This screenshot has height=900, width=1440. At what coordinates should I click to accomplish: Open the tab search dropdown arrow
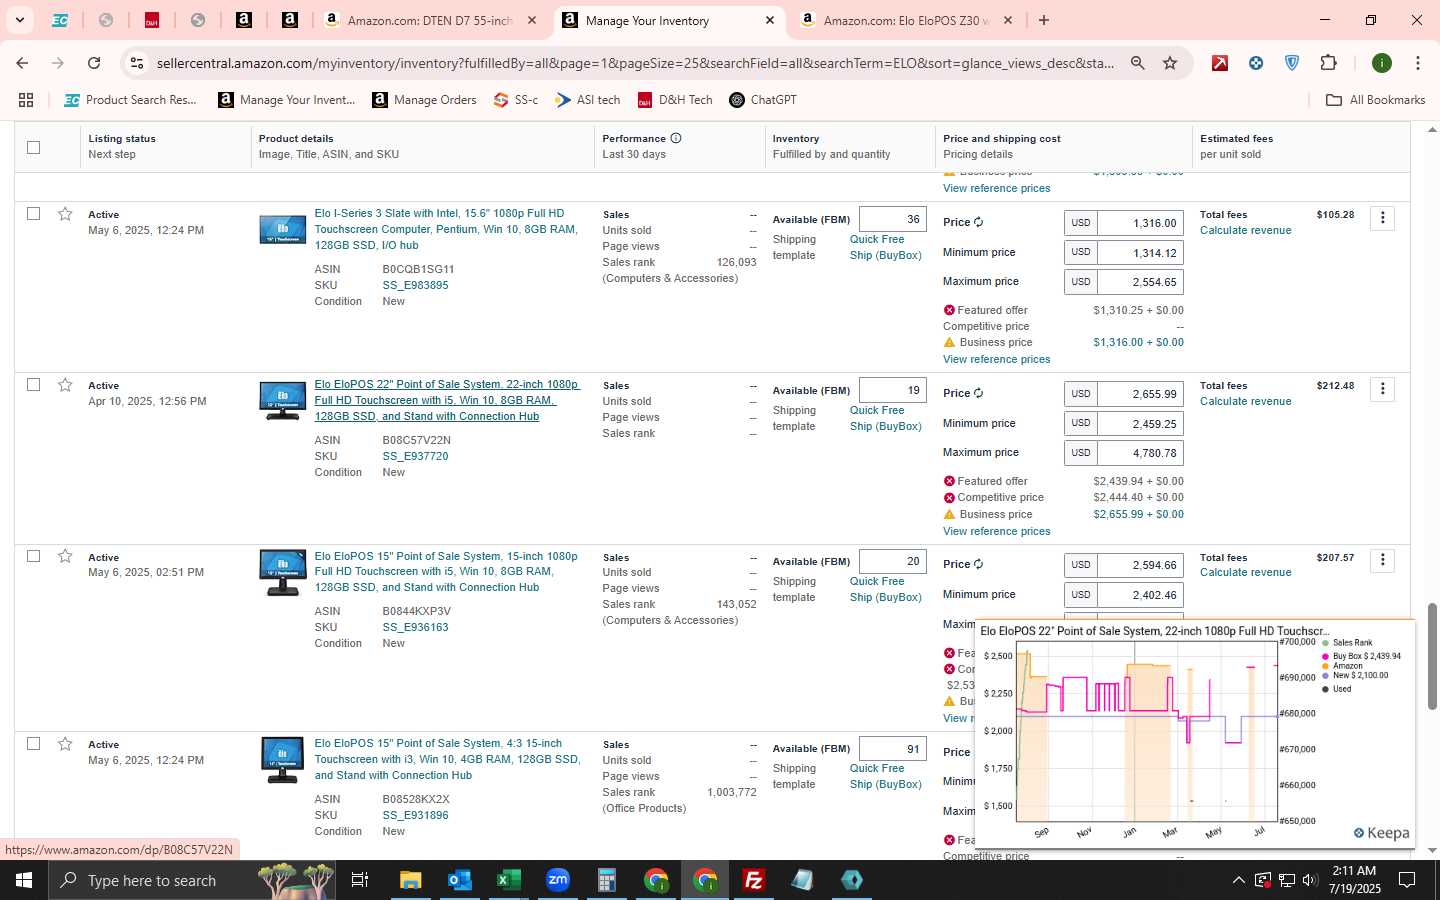coord(19,20)
